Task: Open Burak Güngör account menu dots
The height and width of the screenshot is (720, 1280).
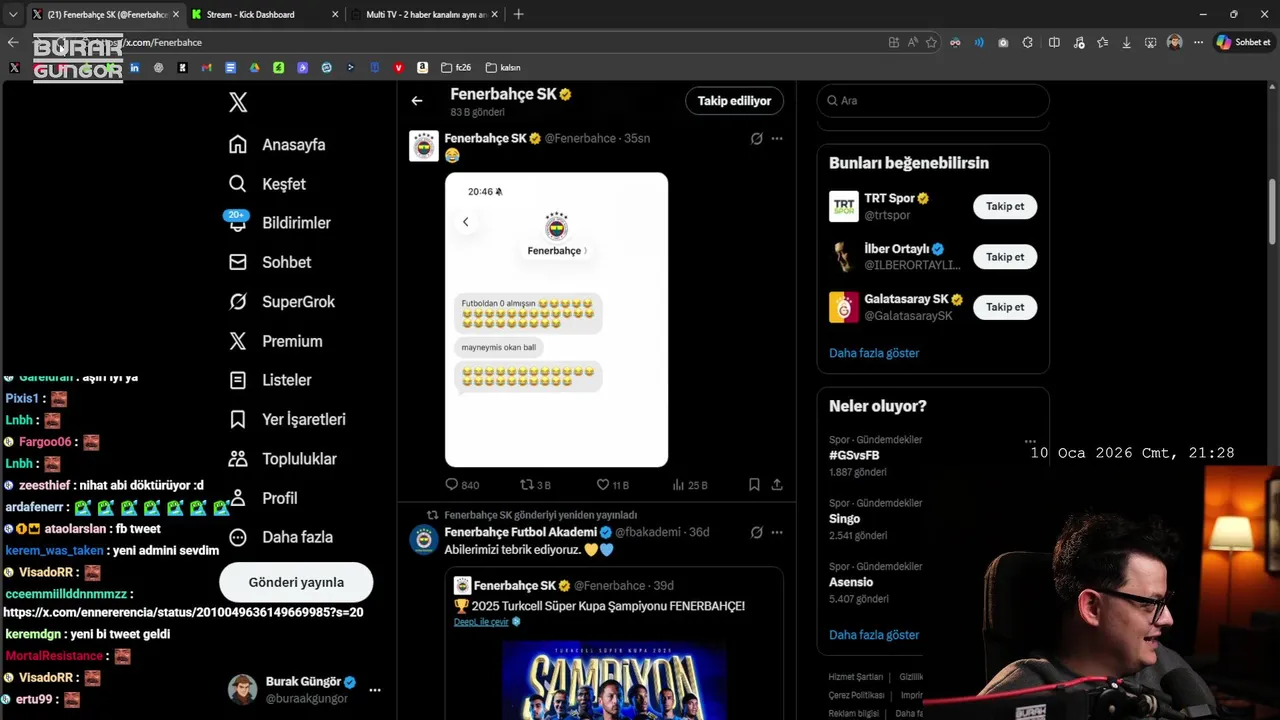Action: click(x=375, y=690)
